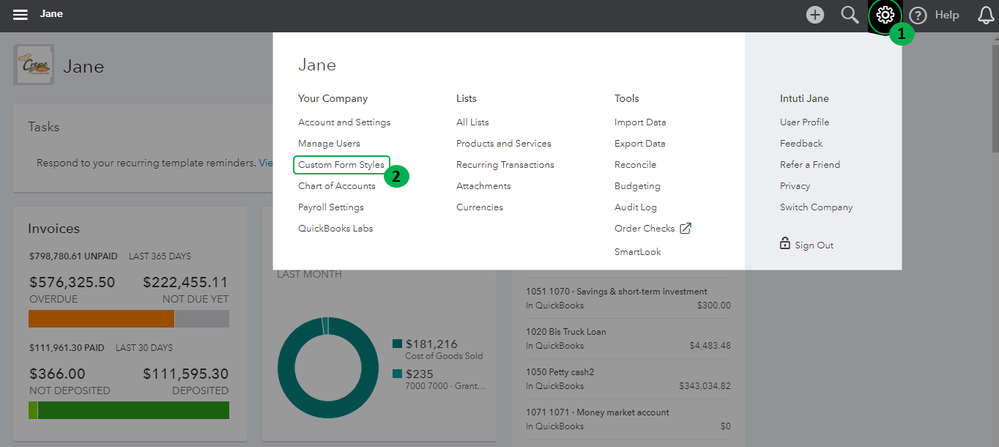
Task: Select Account and Settings
Action: click(344, 122)
